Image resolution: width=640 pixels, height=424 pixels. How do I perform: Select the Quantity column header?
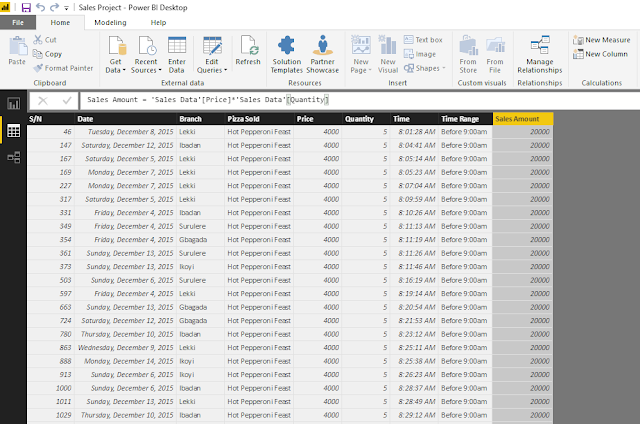pyautogui.click(x=367, y=119)
